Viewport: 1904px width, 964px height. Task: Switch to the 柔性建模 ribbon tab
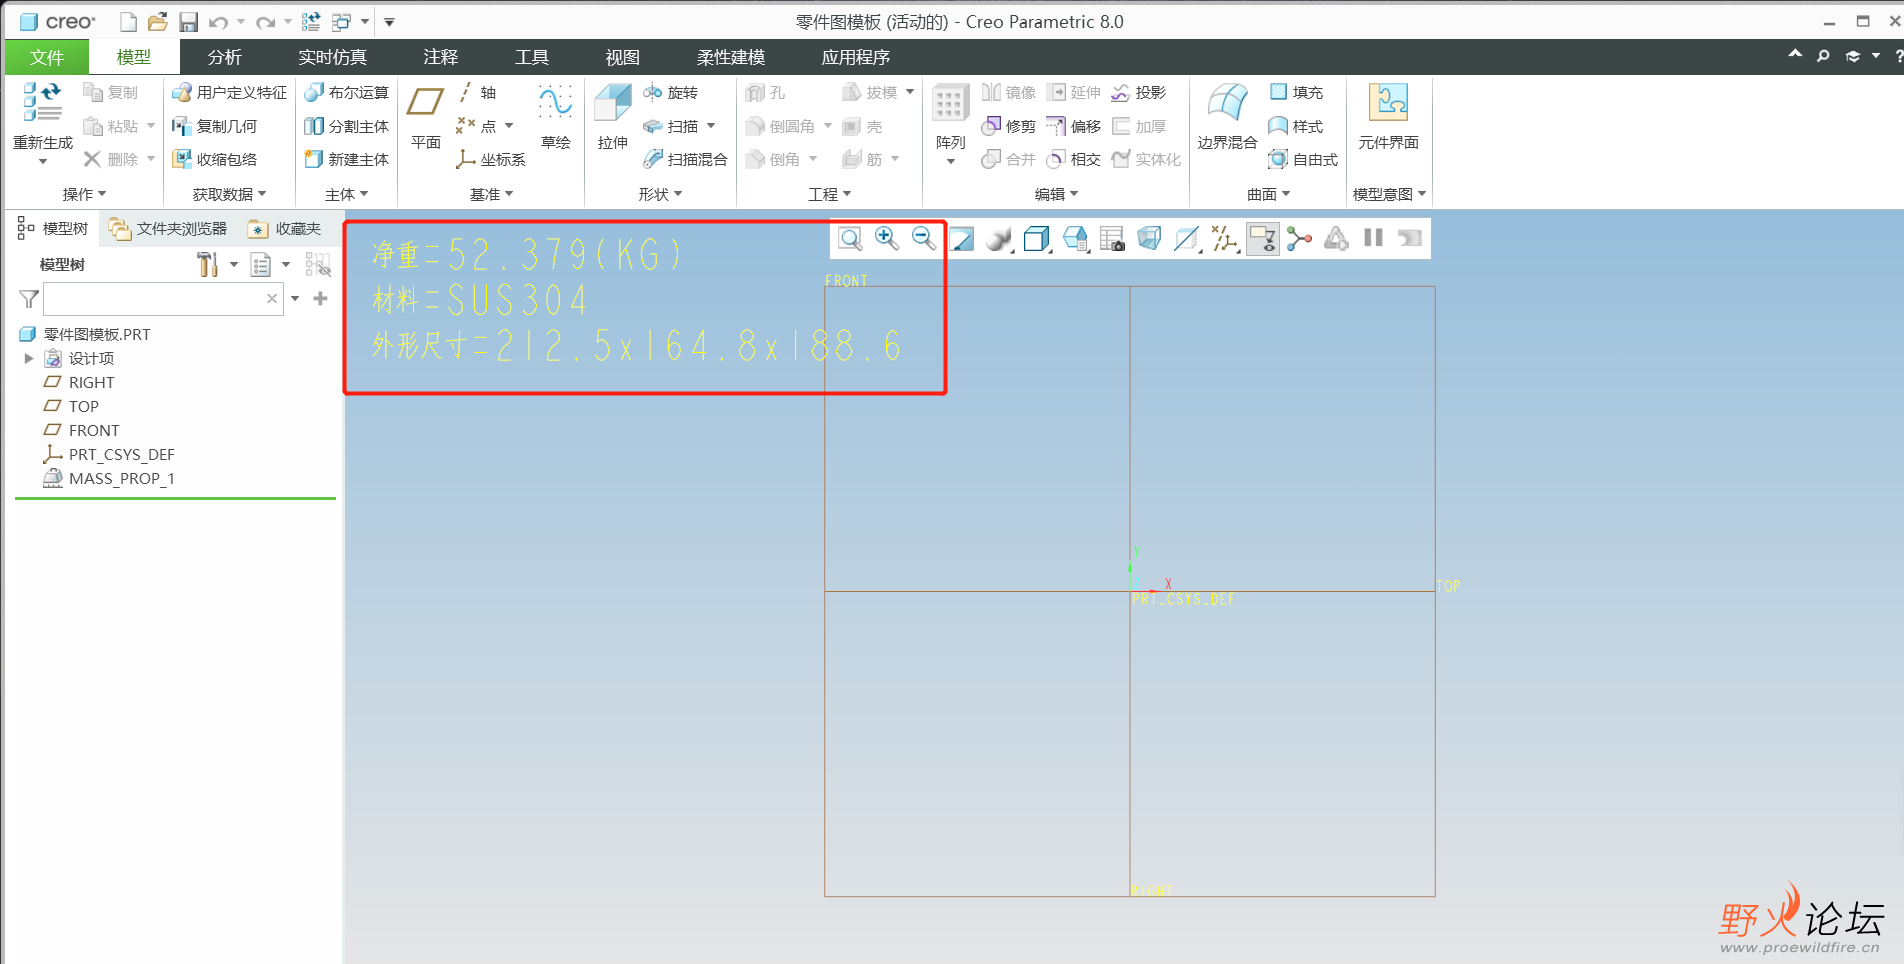[x=730, y=57]
